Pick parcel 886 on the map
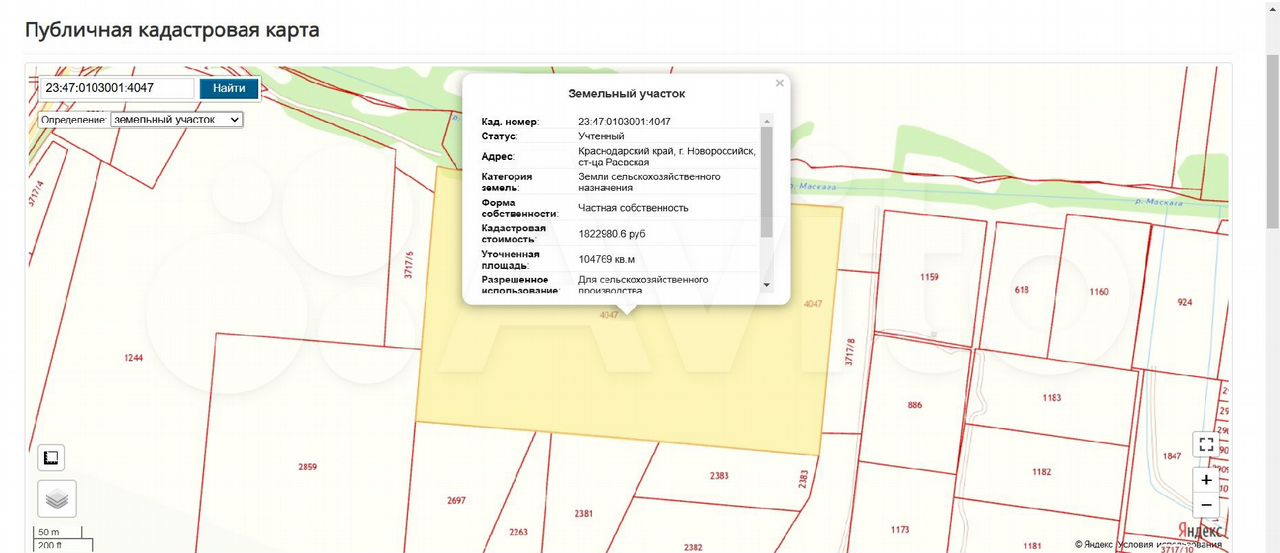The image size is (1280, 553). (x=914, y=405)
